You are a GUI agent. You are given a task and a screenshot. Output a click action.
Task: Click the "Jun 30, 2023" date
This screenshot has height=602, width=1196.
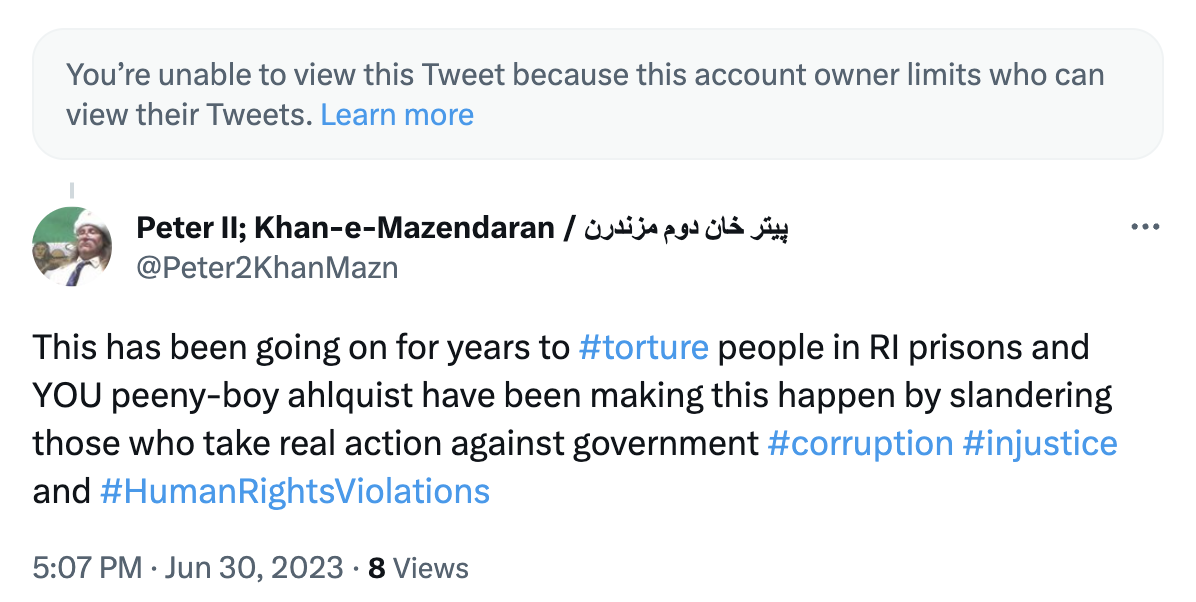point(255,568)
